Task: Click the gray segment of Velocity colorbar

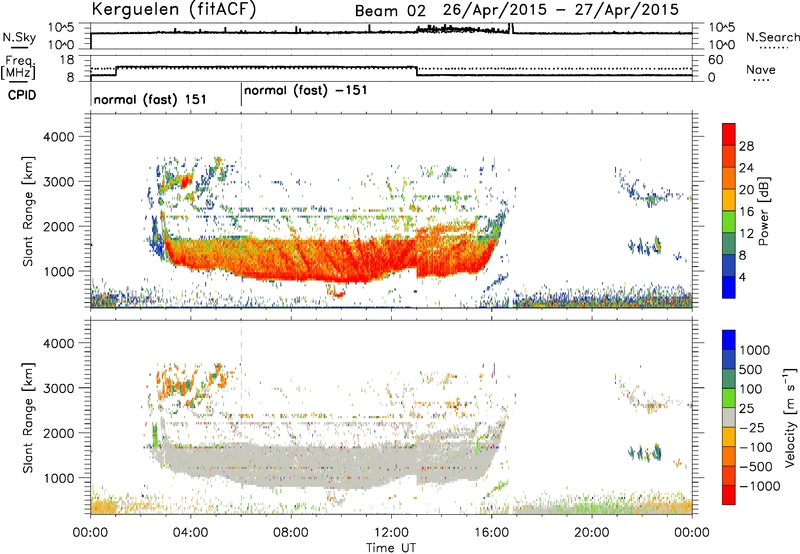Action: point(729,417)
